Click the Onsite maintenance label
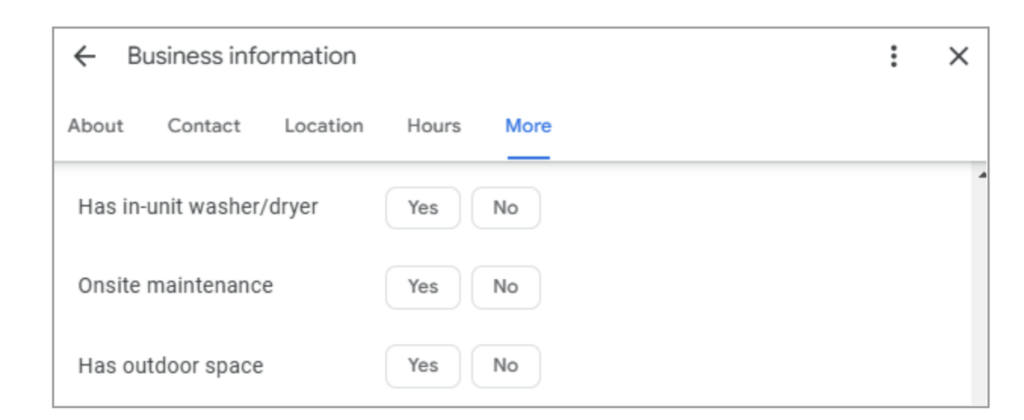Screen dimensions: 1024x420 [175, 286]
